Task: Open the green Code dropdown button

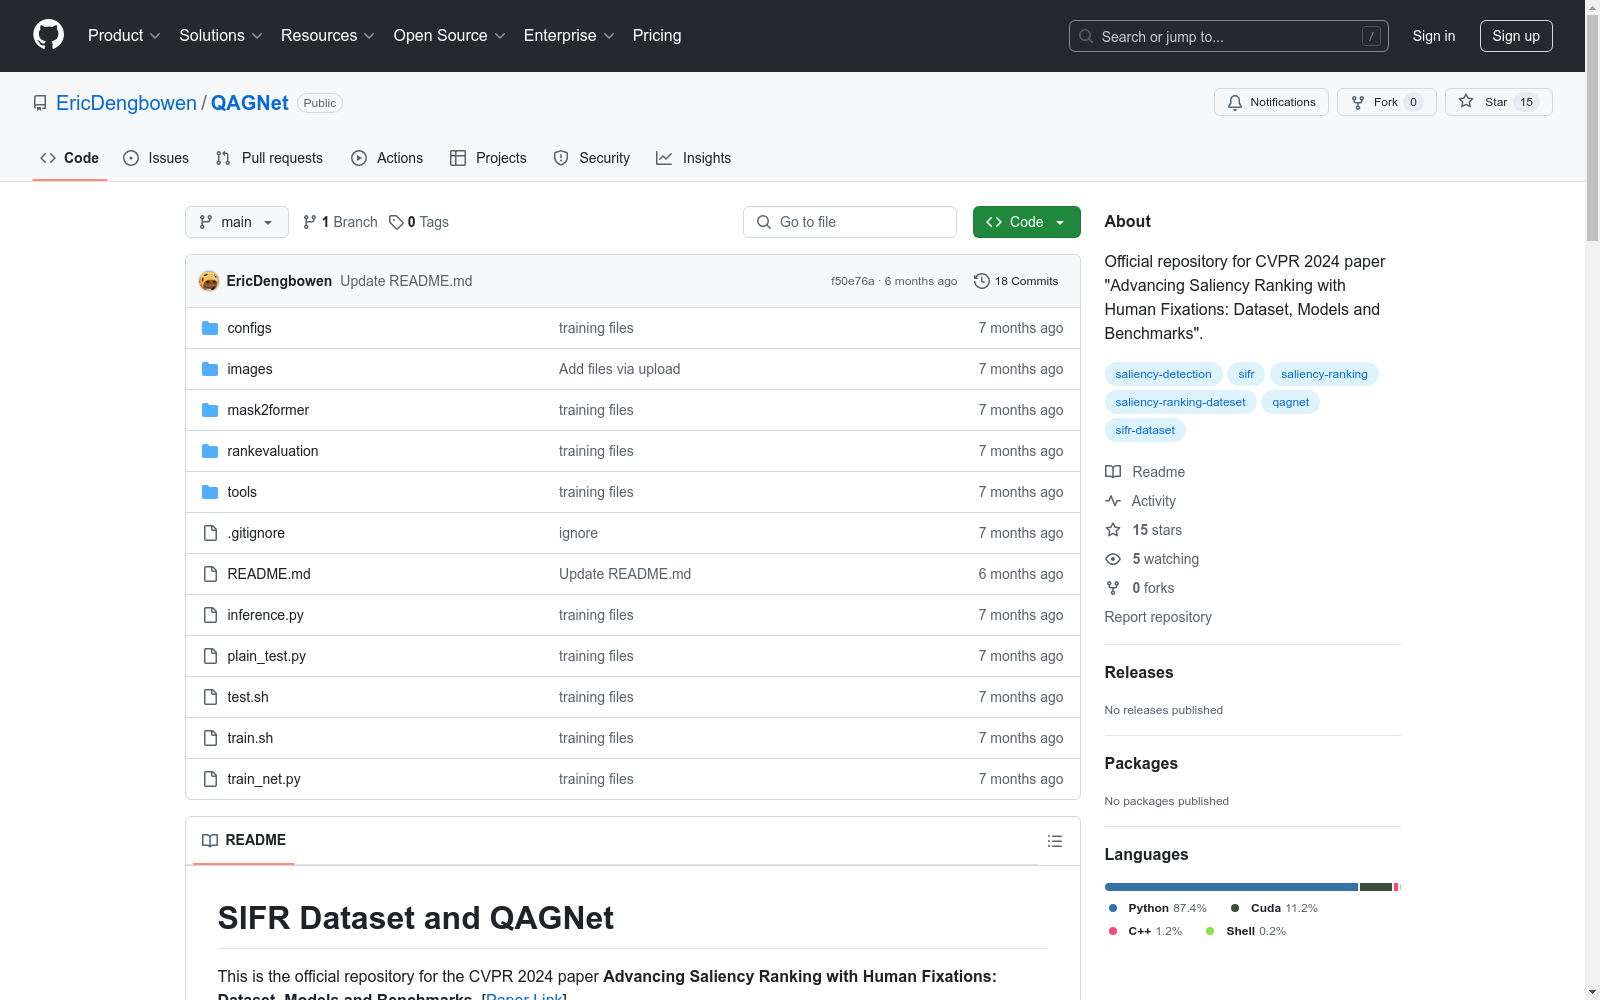Action: tap(1026, 222)
